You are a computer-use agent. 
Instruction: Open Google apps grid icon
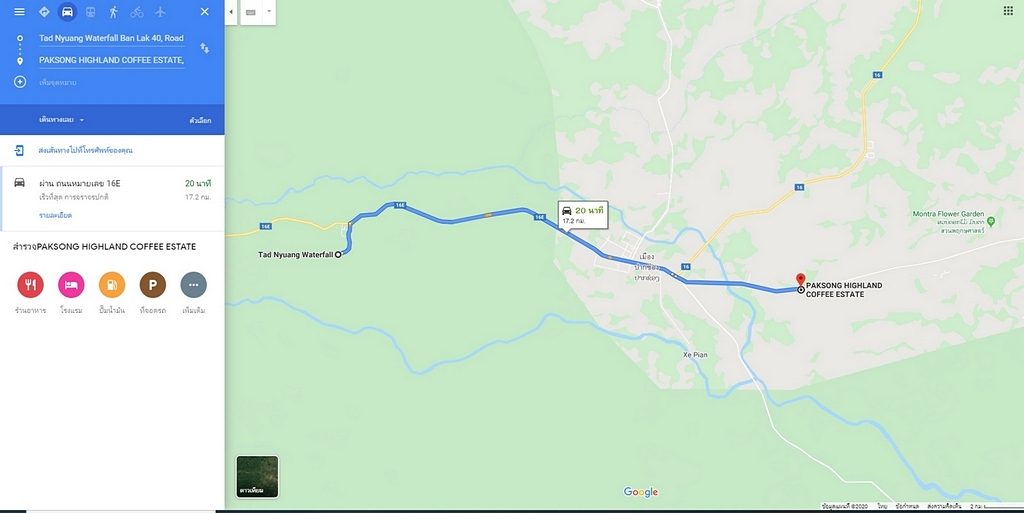[1008, 10]
